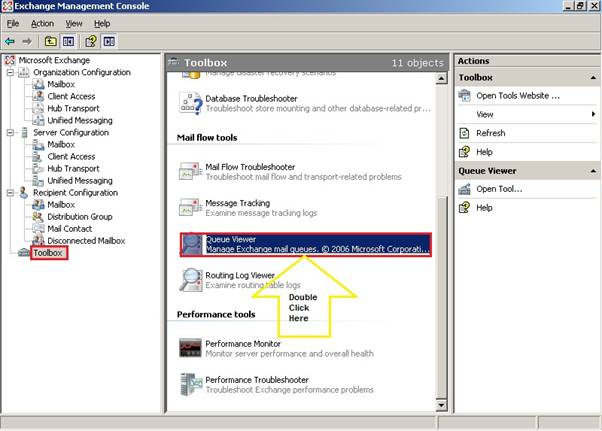Select Mail Flow Troubleshooter entry text

[x=250, y=167]
